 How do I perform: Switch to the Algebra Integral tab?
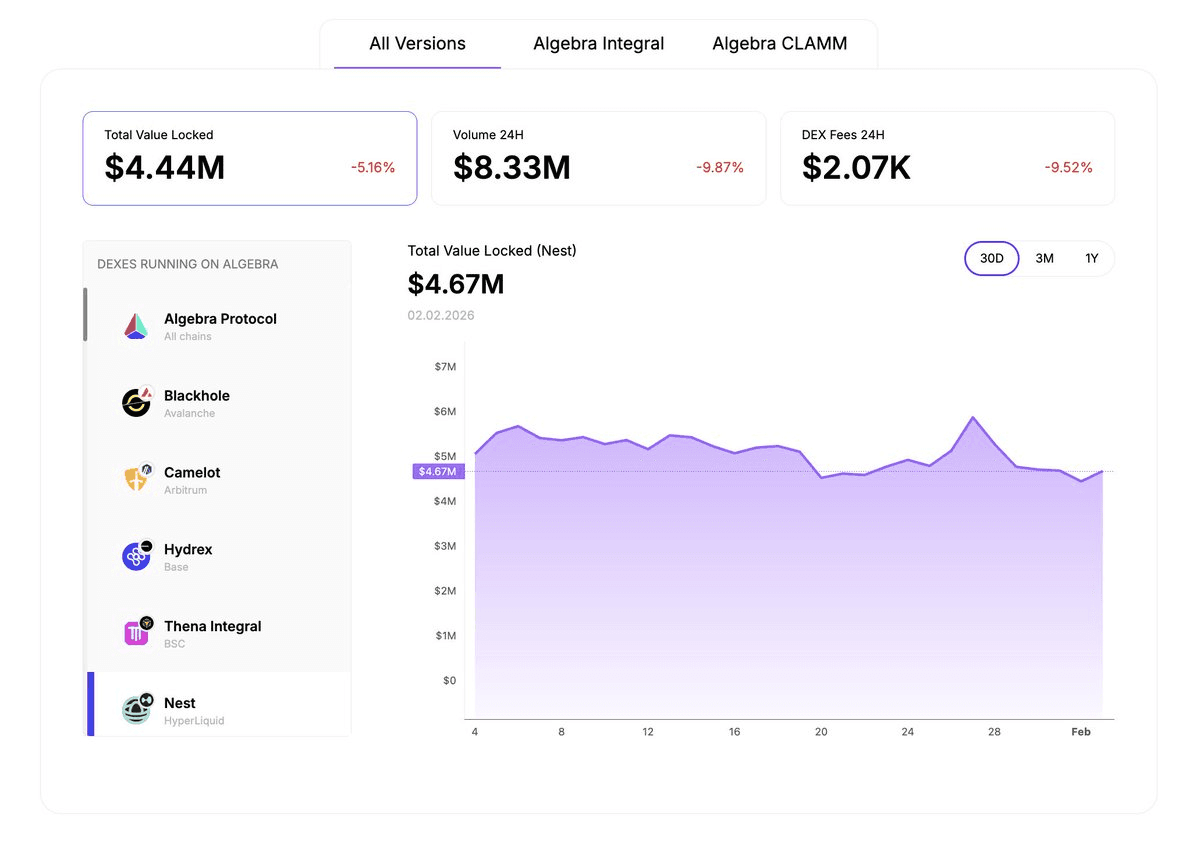pos(598,44)
